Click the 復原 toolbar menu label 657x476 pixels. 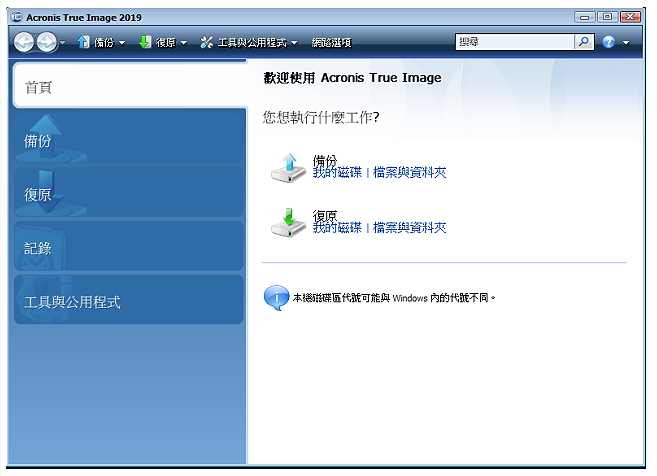(166, 43)
